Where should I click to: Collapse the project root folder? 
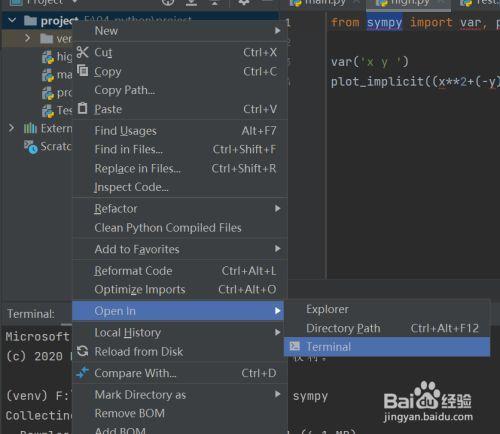coord(12,21)
